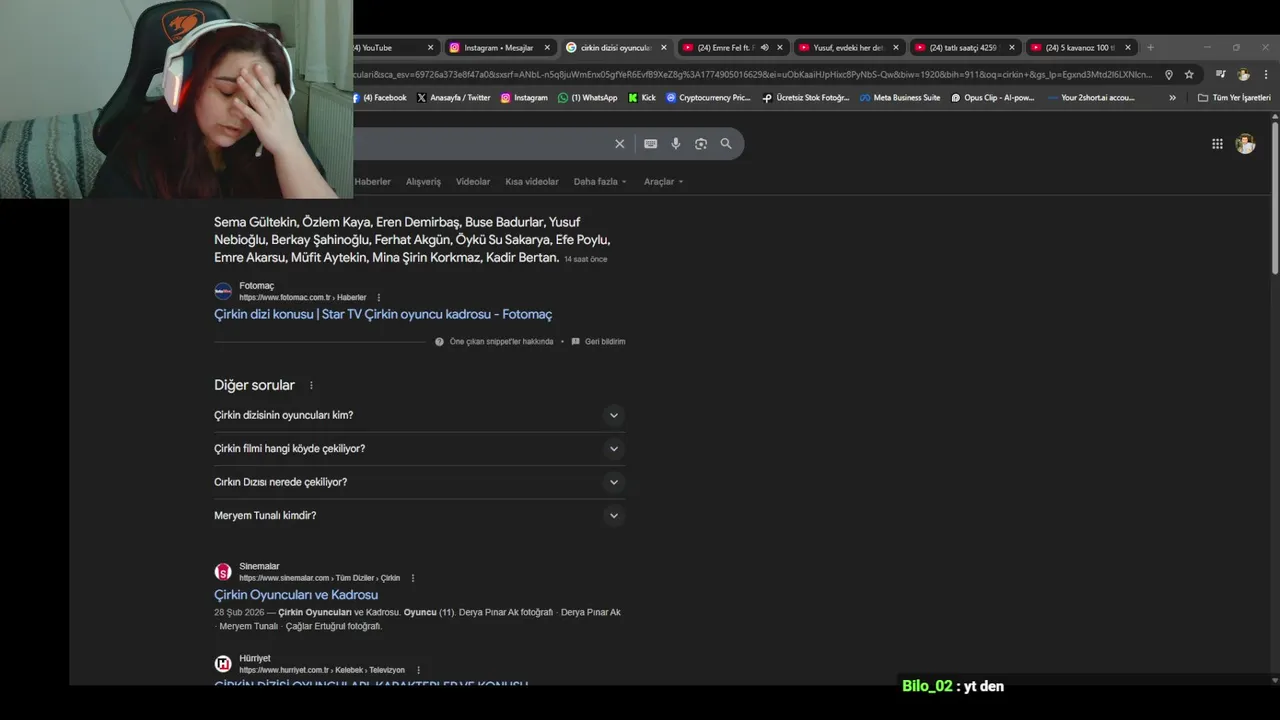Viewport: 1280px width, 720px height.
Task: Expand 'Çirkin filmi hangi köyde çekiliyor?' question
Action: [420, 449]
